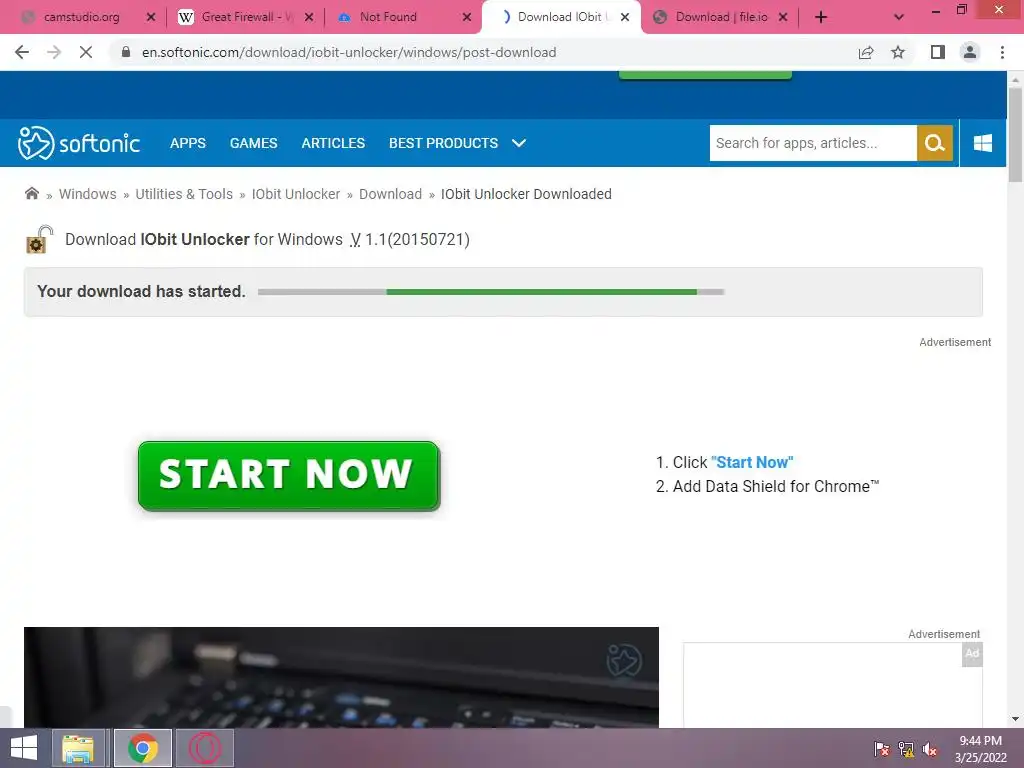Viewport: 1024px width, 768px height.
Task: Switch to the camstudio.org tab
Action: [81, 17]
